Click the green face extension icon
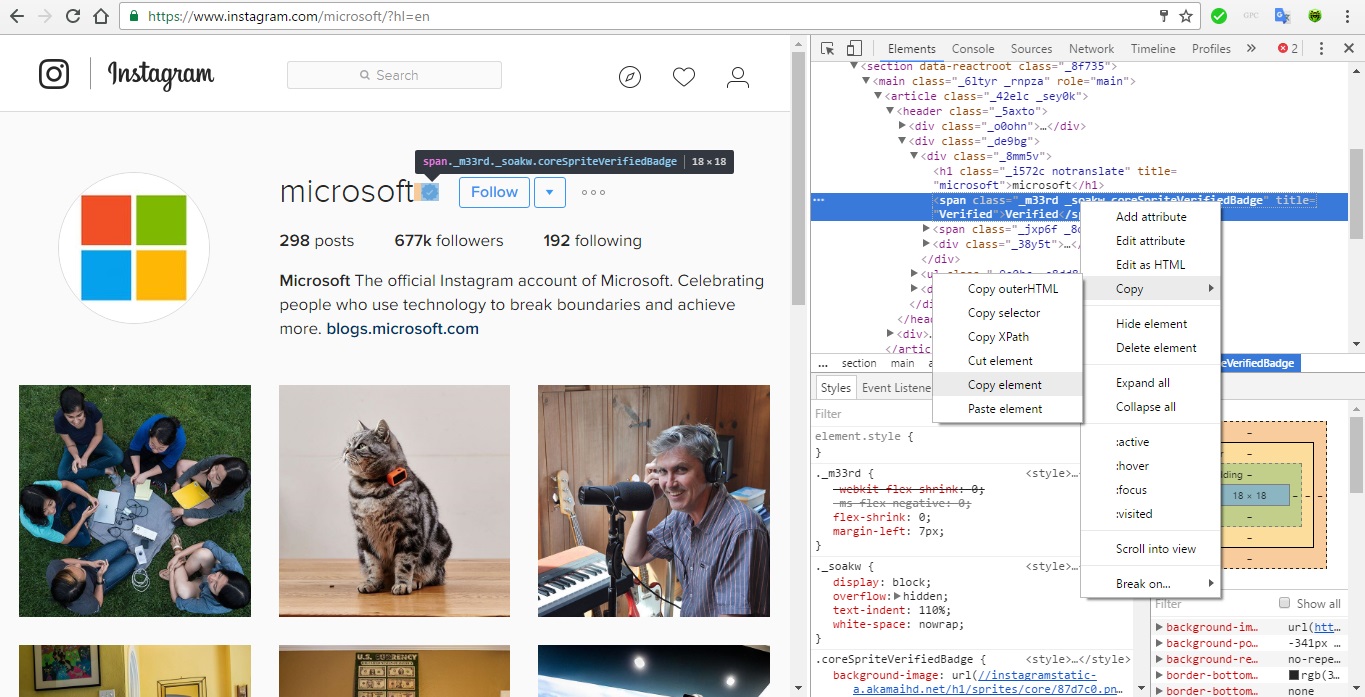1365x697 pixels. [x=1314, y=16]
